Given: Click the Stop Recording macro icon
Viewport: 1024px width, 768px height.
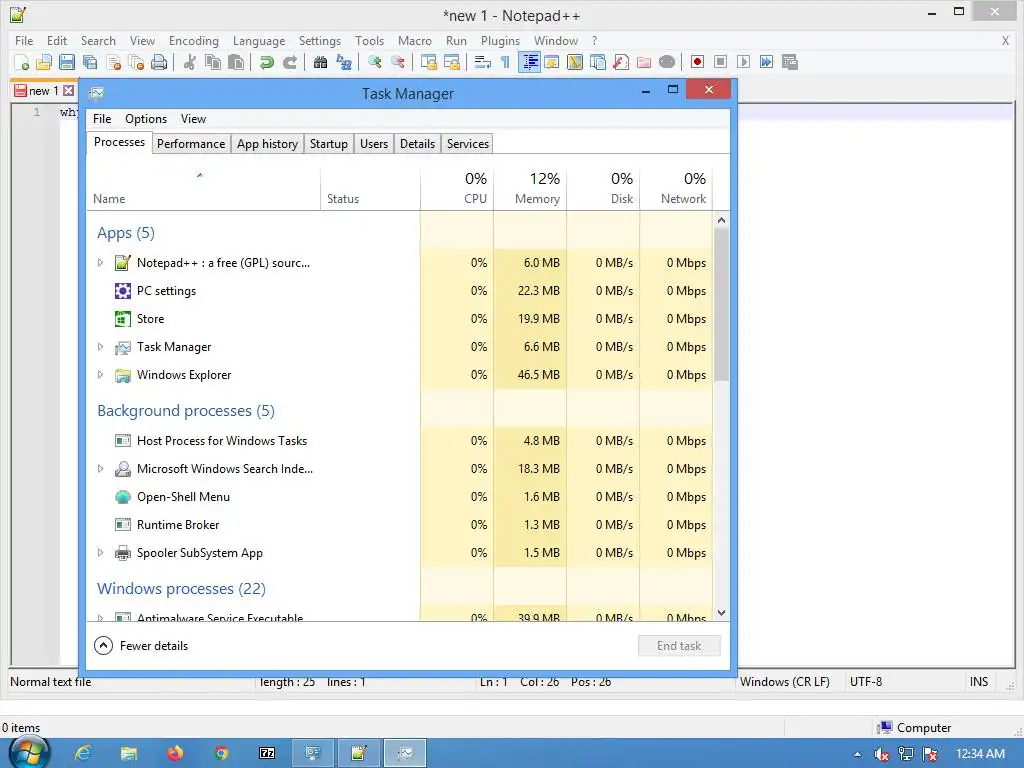Looking at the screenshot, I should pyautogui.click(x=720, y=62).
